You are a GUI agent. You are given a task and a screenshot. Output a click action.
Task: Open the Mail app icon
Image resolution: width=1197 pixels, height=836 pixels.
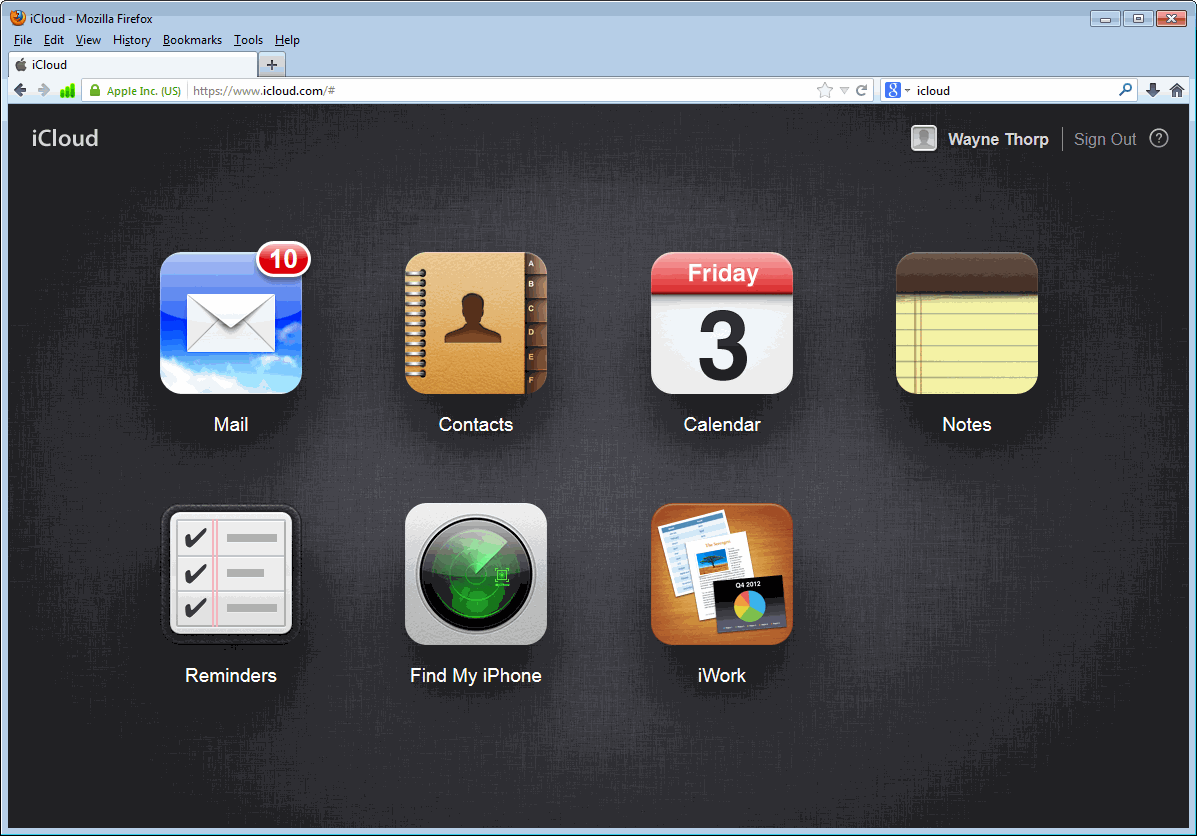[231, 323]
